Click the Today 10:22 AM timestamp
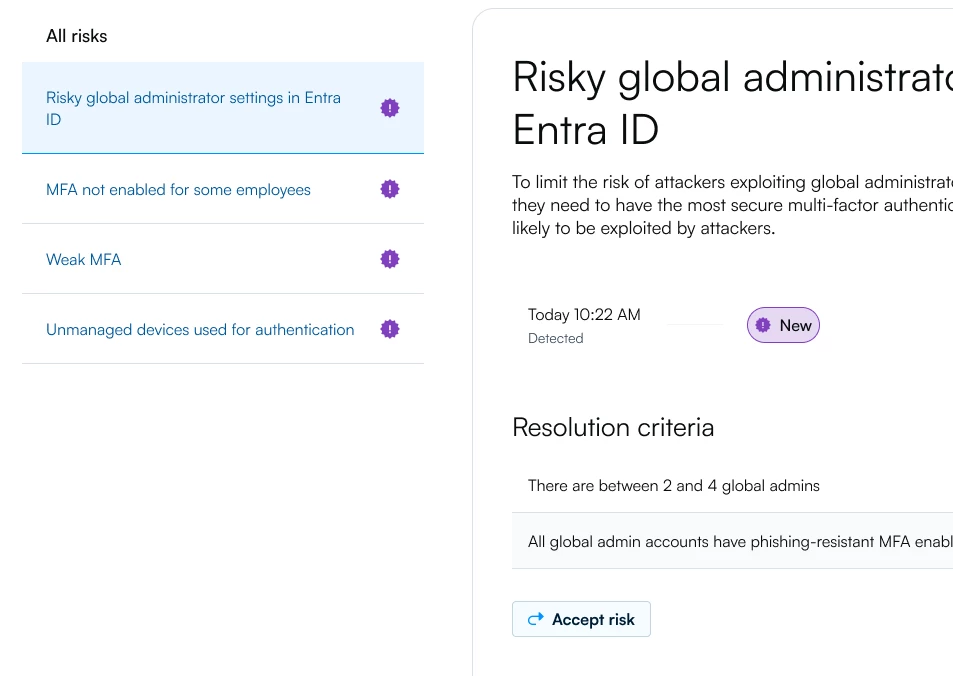 (584, 315)
